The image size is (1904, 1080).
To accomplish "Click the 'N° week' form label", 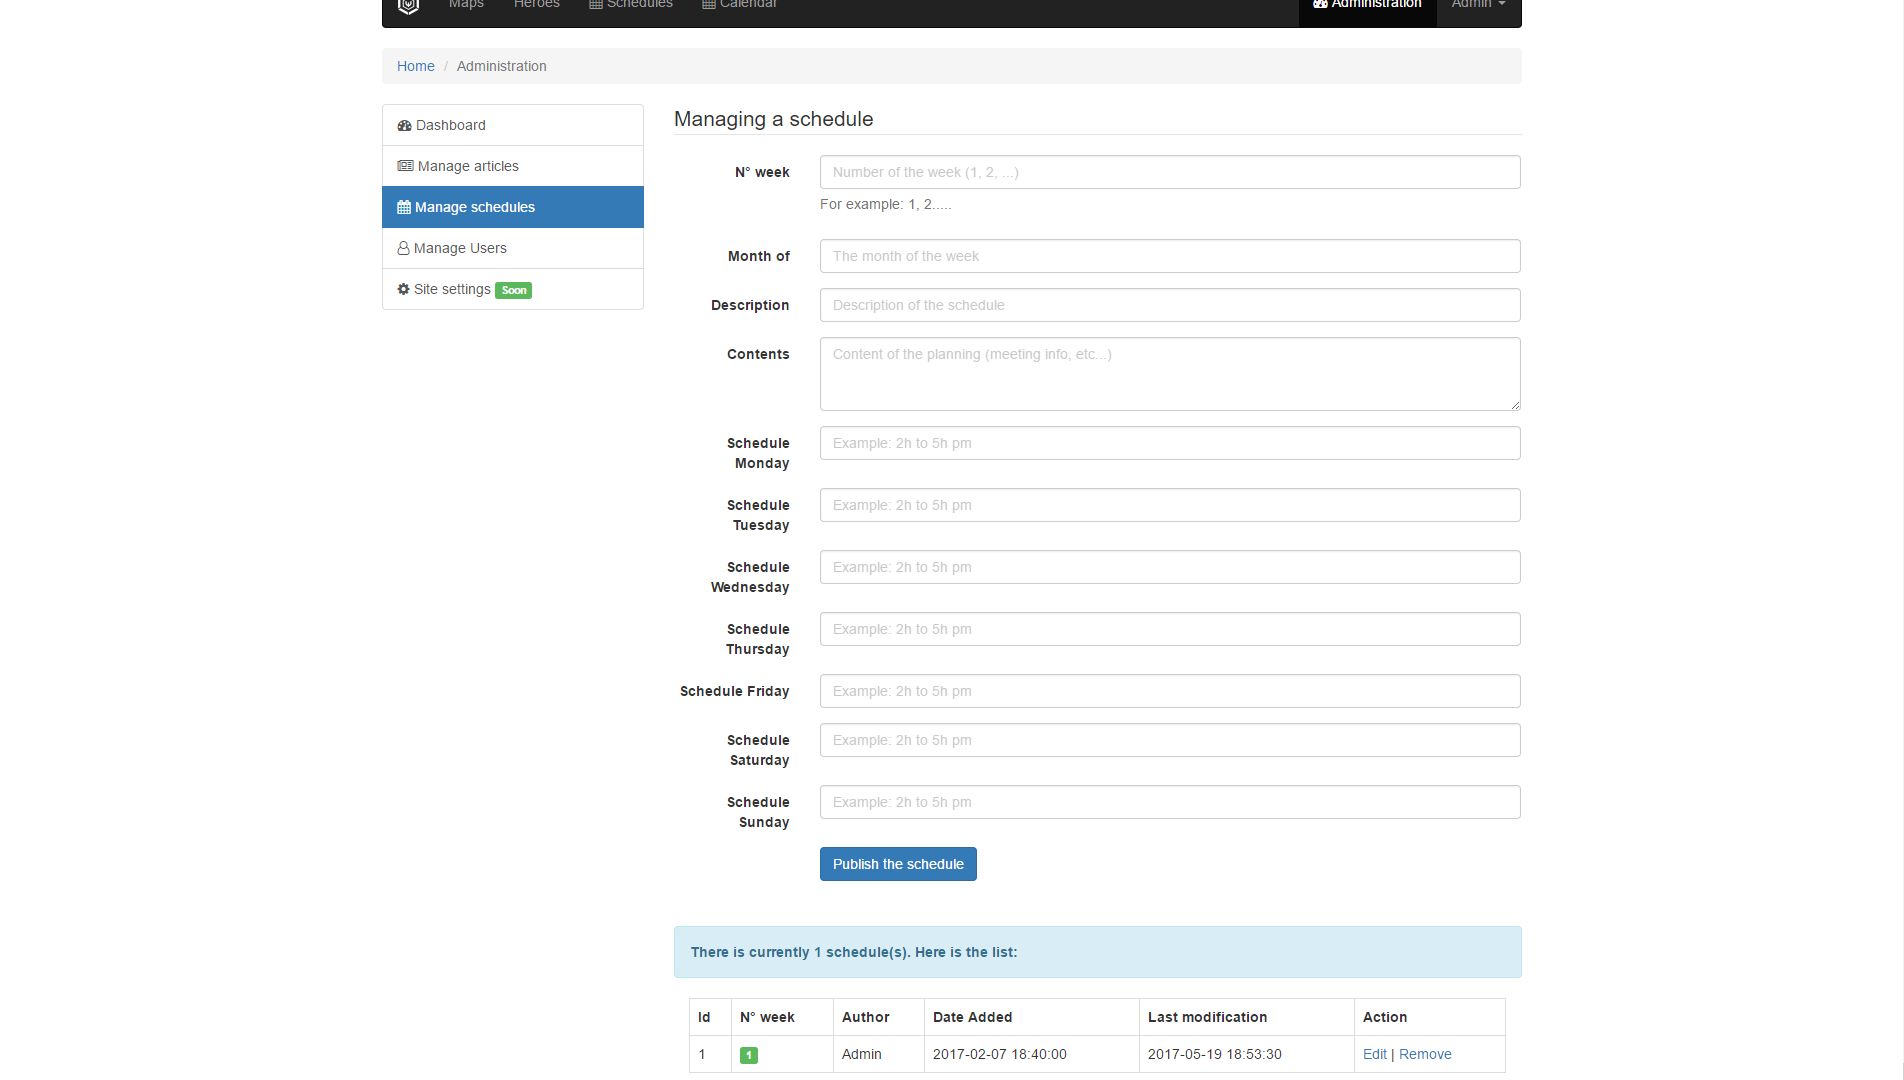I will pos(762,172).
